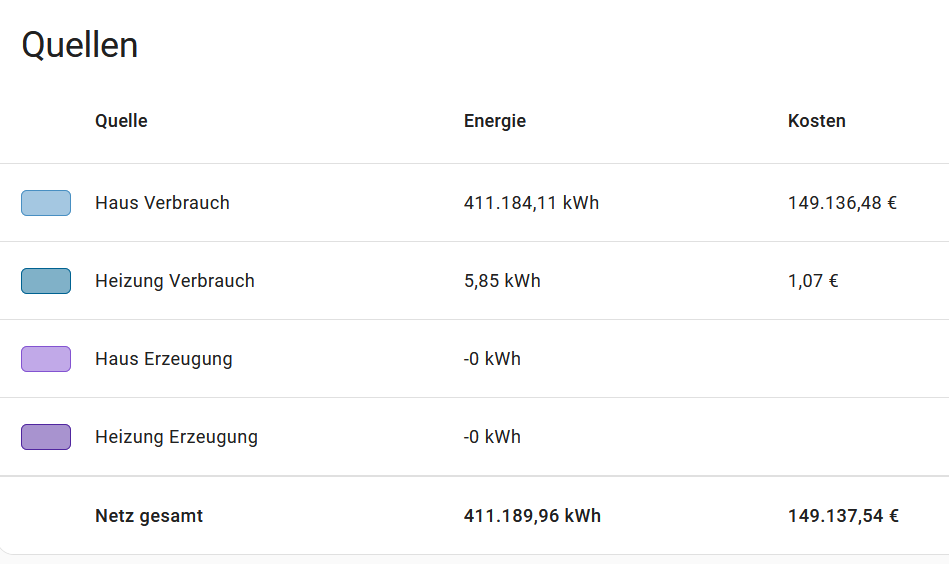949x564 pixels.
Task: Click Heizung Erzeugung's -0 kWh value
Action: click(492, 437)
